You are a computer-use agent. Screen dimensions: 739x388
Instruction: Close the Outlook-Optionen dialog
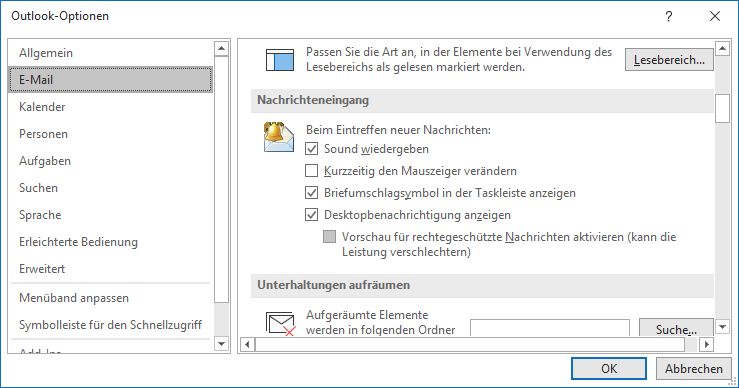[714, 17]
